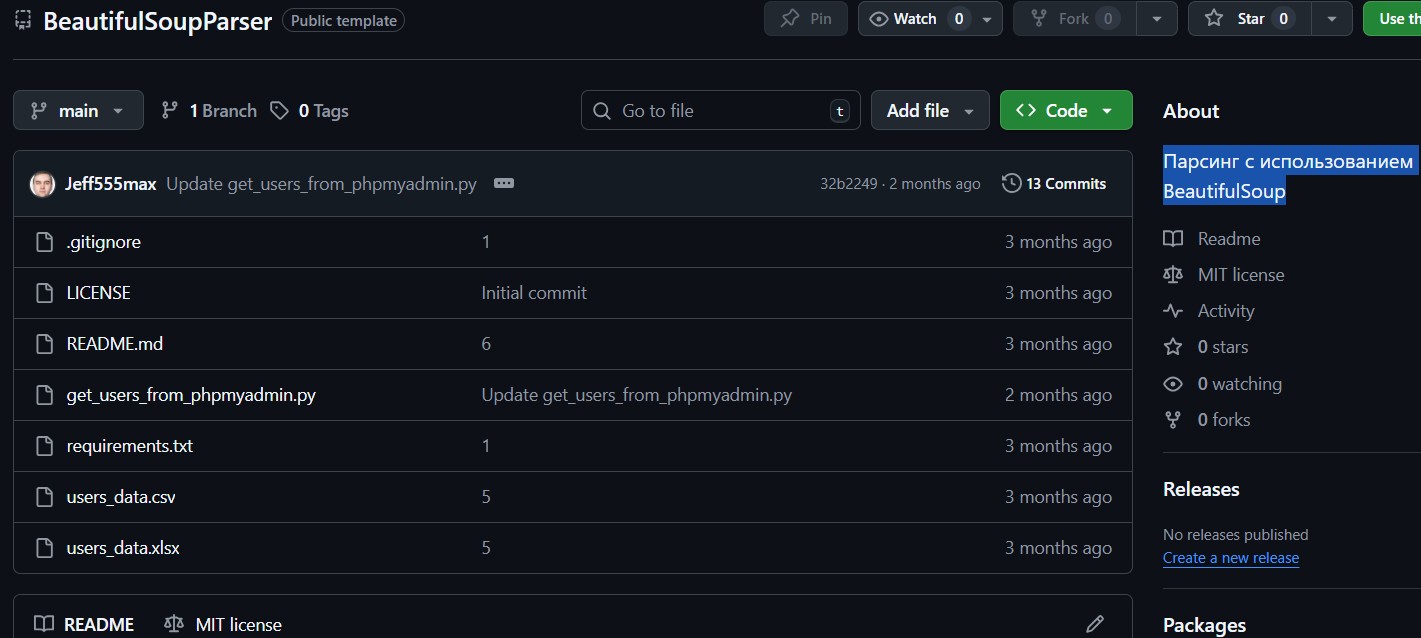Open commit message 5 for users_data.xlsx

click(486, 548)
